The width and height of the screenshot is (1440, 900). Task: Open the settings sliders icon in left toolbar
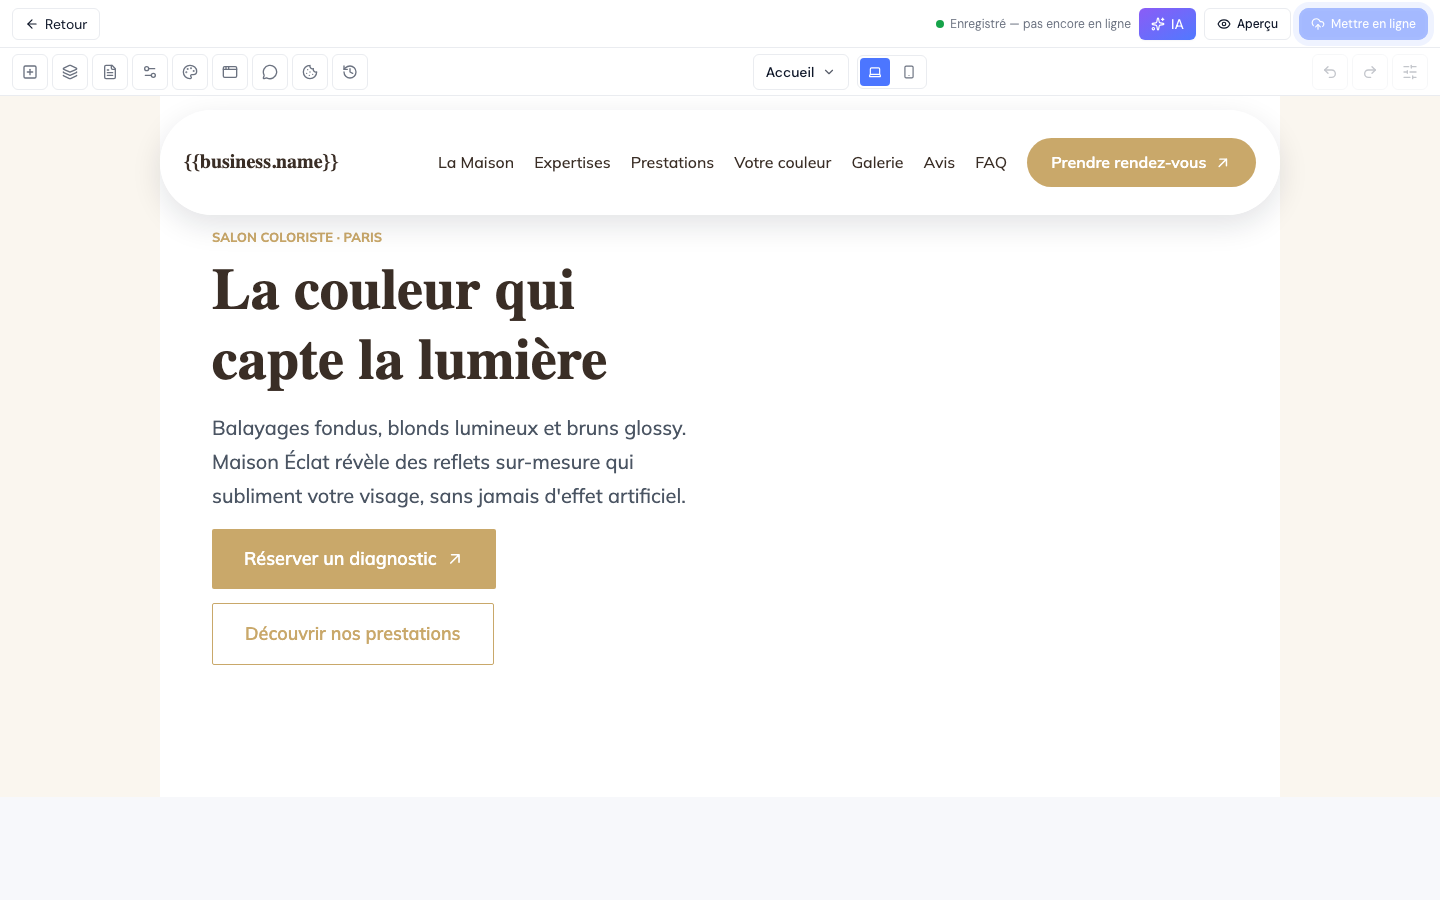[150, 72]
